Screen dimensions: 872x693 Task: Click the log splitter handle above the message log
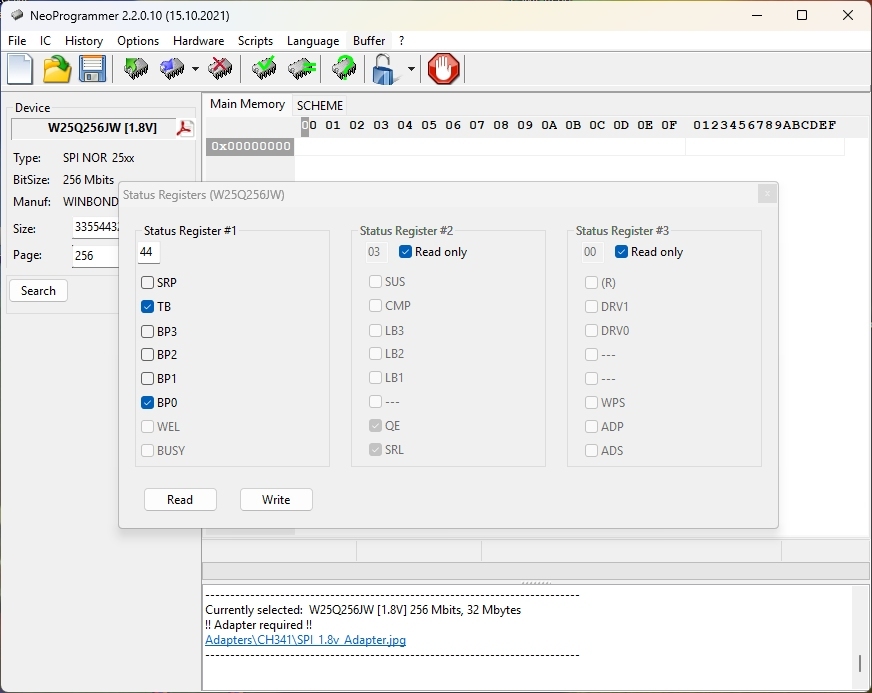(x=536, y=582)
